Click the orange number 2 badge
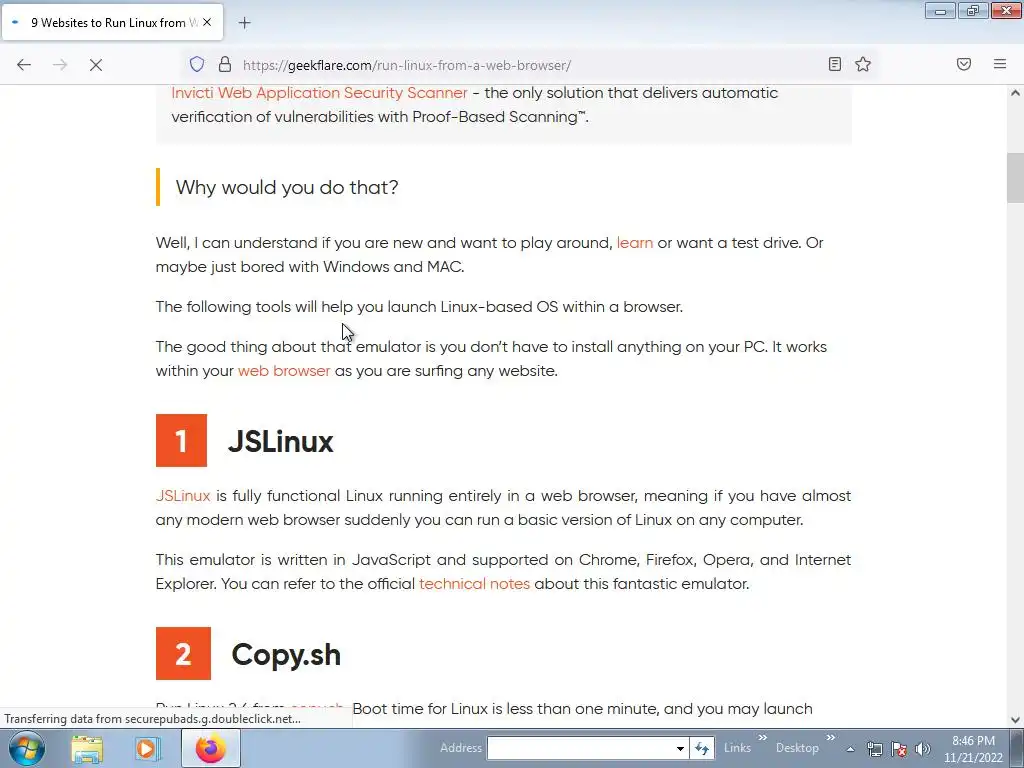The height and width of the screenshot is (768, 1024). click(x=183, y=654)
